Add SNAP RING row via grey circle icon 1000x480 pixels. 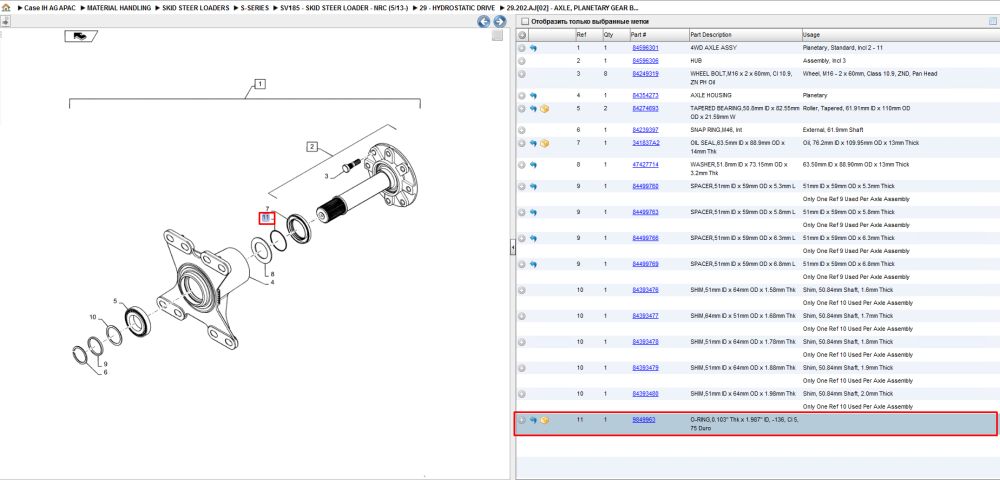522,130
